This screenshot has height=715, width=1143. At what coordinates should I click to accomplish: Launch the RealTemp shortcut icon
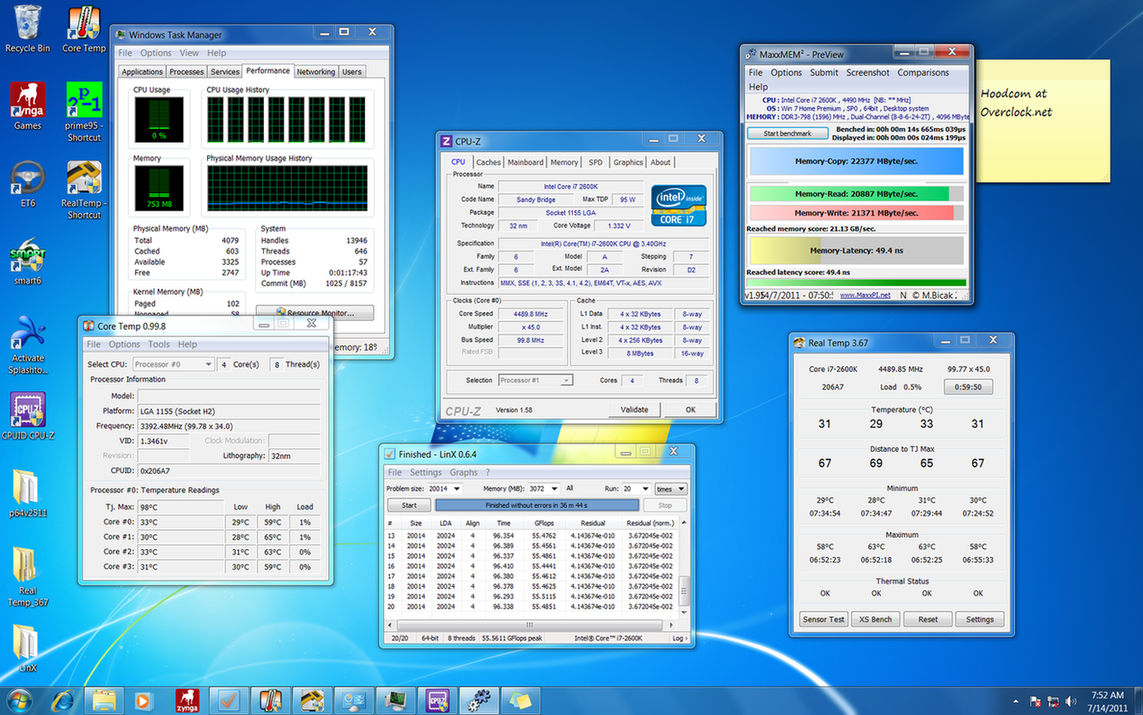84,190
